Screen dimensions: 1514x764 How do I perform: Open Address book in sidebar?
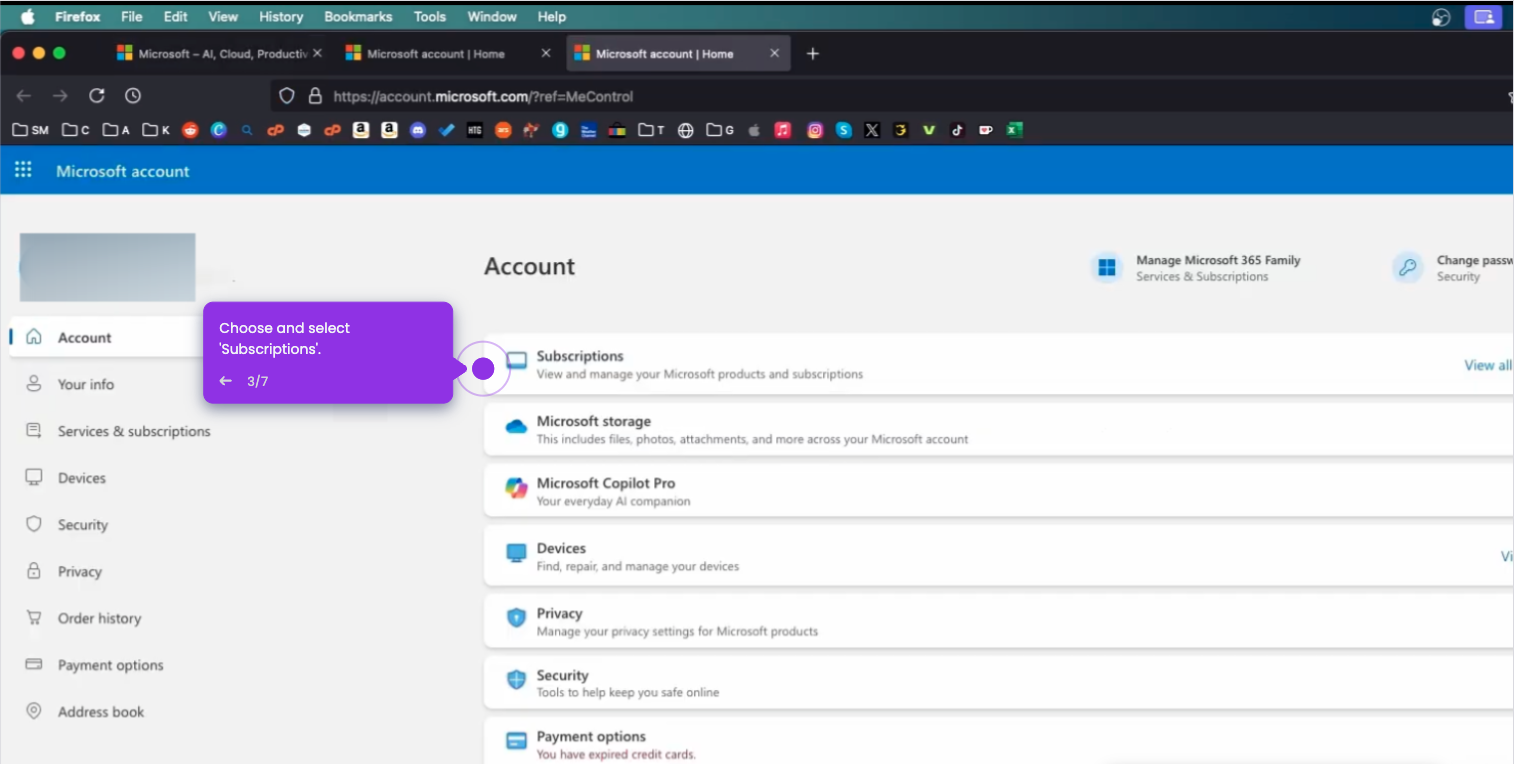101,712
